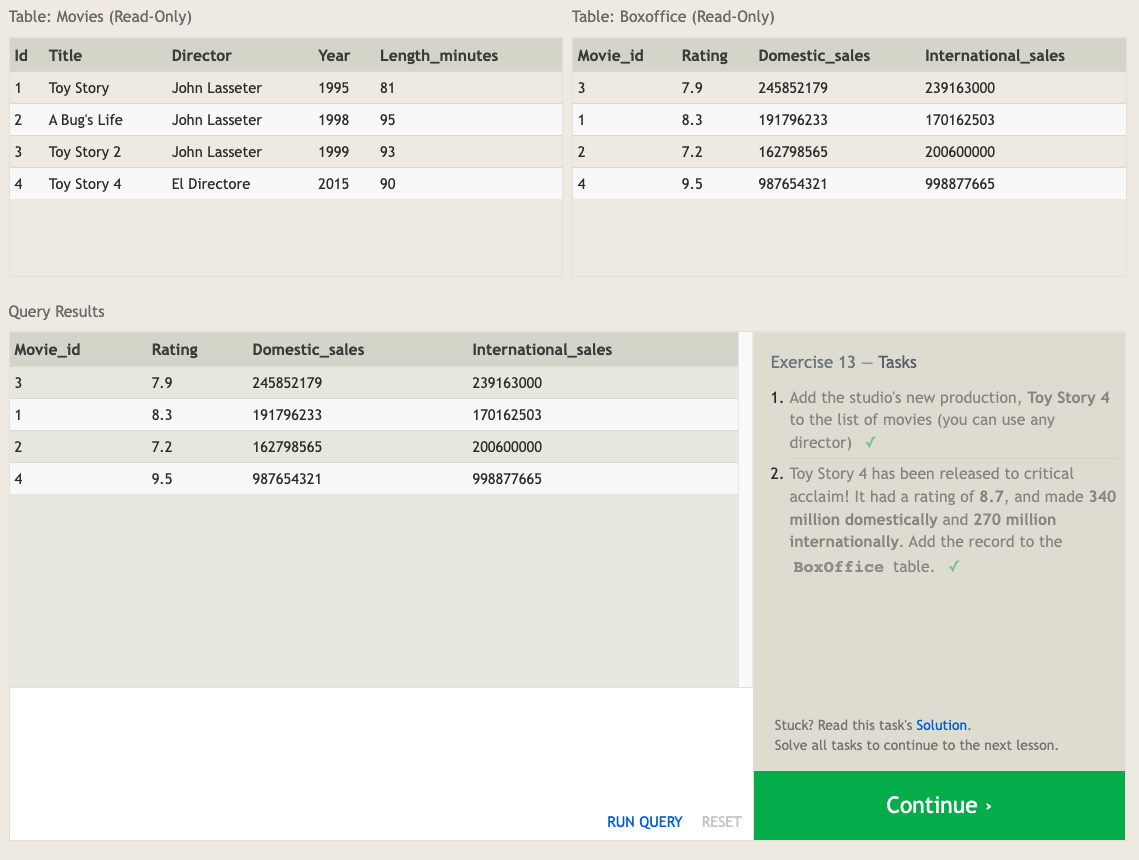Click 245852179 in the Boxoffice table
This screenshot has width=1139, height=860.
tap(793, 88)
